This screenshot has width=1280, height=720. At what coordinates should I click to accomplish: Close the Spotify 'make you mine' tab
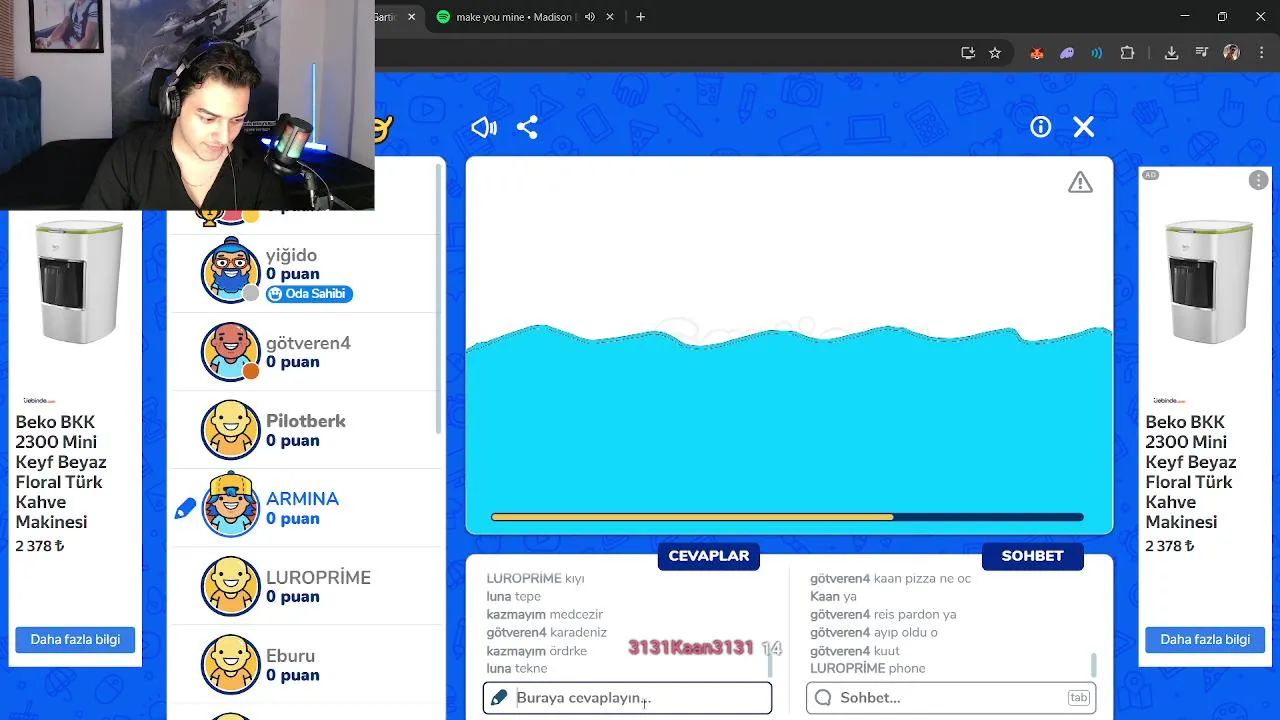(x=610, y=17)
